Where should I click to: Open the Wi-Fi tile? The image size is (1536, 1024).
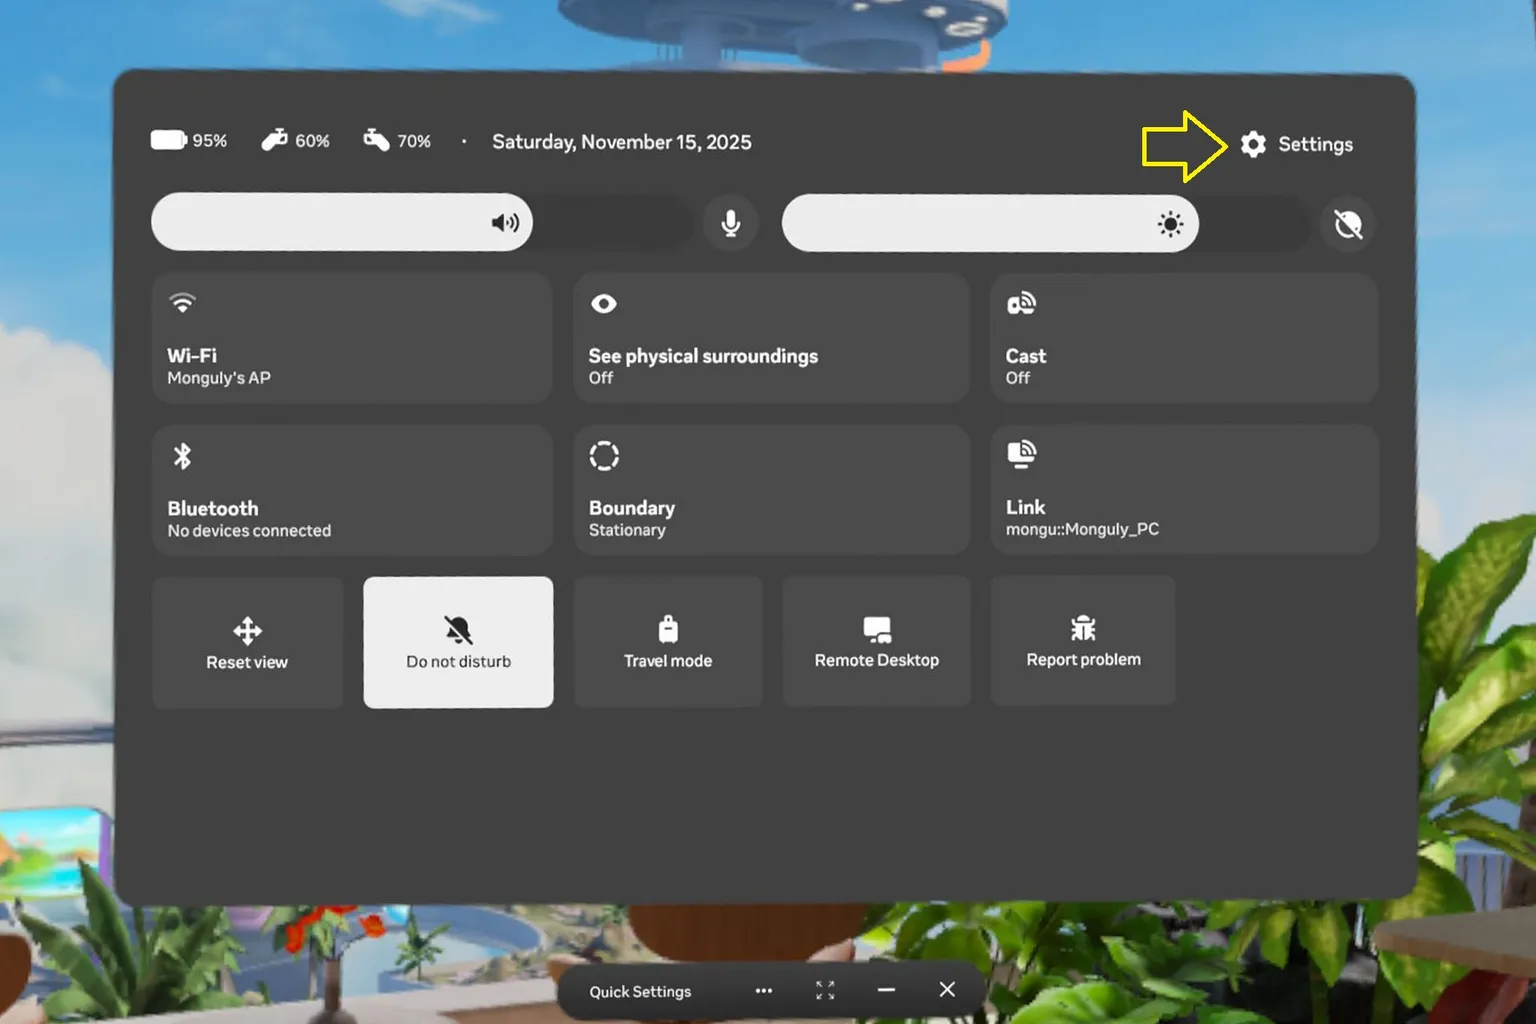pyautogui.click(x=352, y=338)
